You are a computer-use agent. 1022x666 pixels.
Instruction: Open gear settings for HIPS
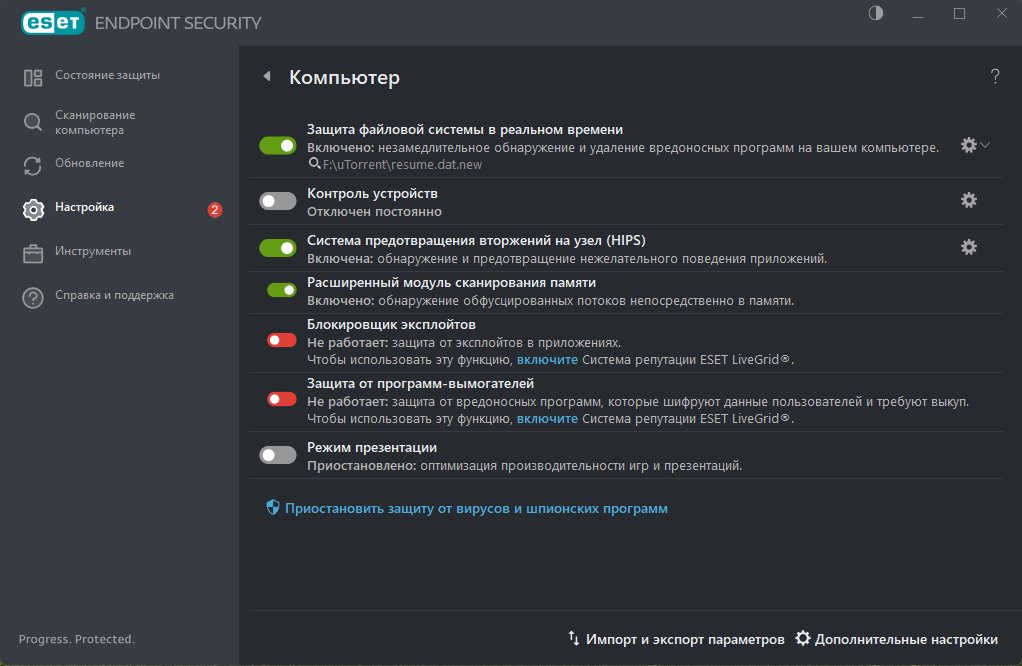pos(968,247)
